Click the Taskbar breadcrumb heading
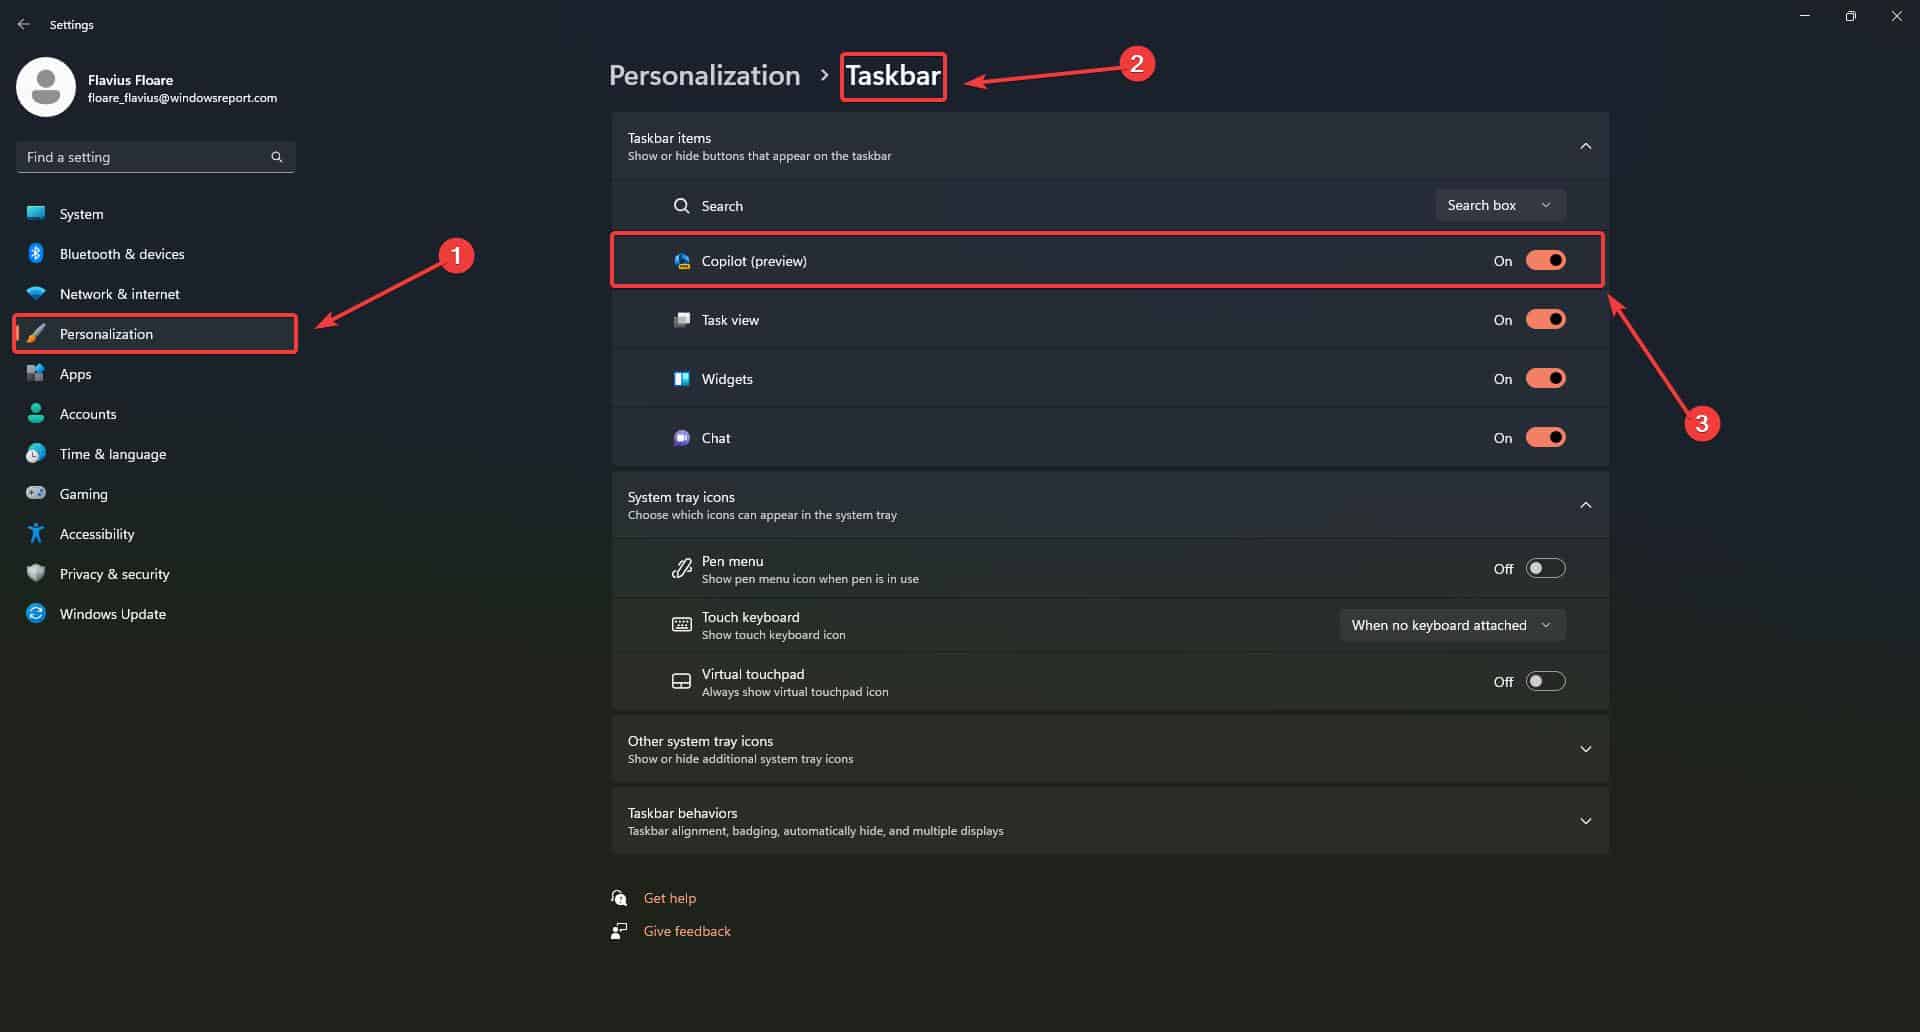Viewport: 1920px width, 1032px height. pyautogui.click(x=893, y=75)
